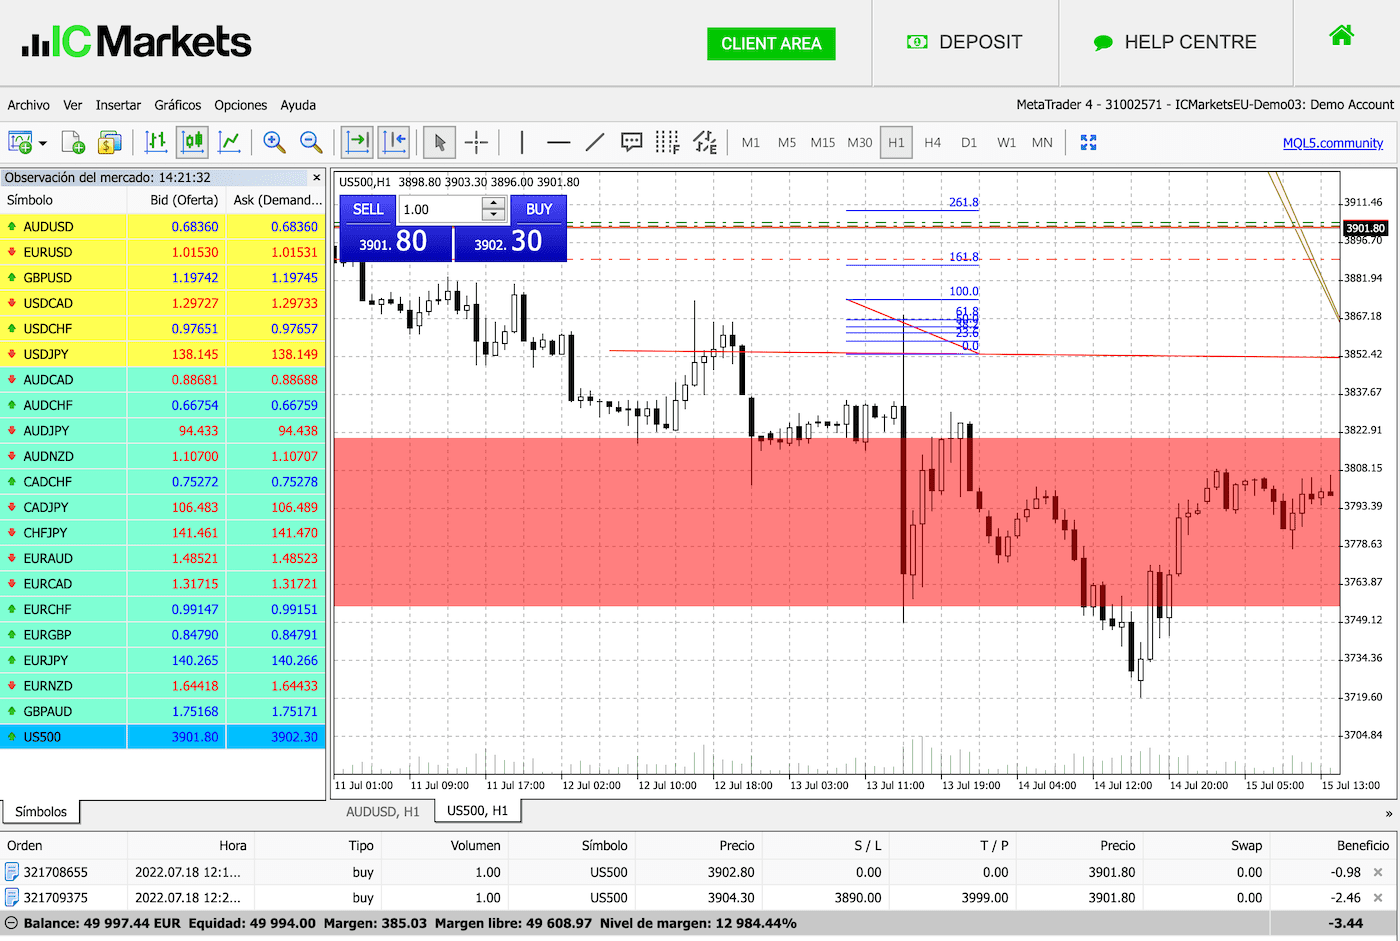The image size is (1400, 941).
Task: Toggle fullscreen mode icon
Action: [x=1089, y=143]
